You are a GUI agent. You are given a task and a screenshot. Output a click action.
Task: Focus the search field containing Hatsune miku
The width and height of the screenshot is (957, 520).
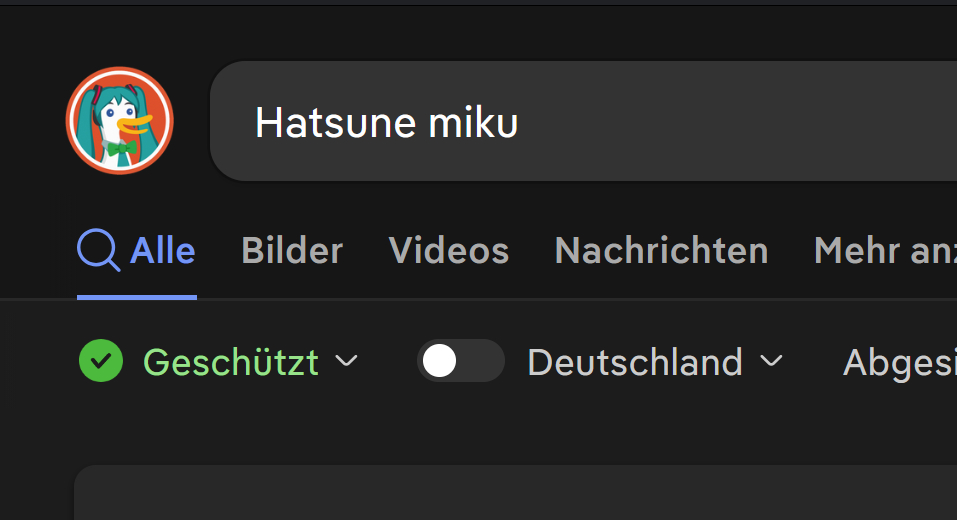pyautogui.click(x=700, y=122)
